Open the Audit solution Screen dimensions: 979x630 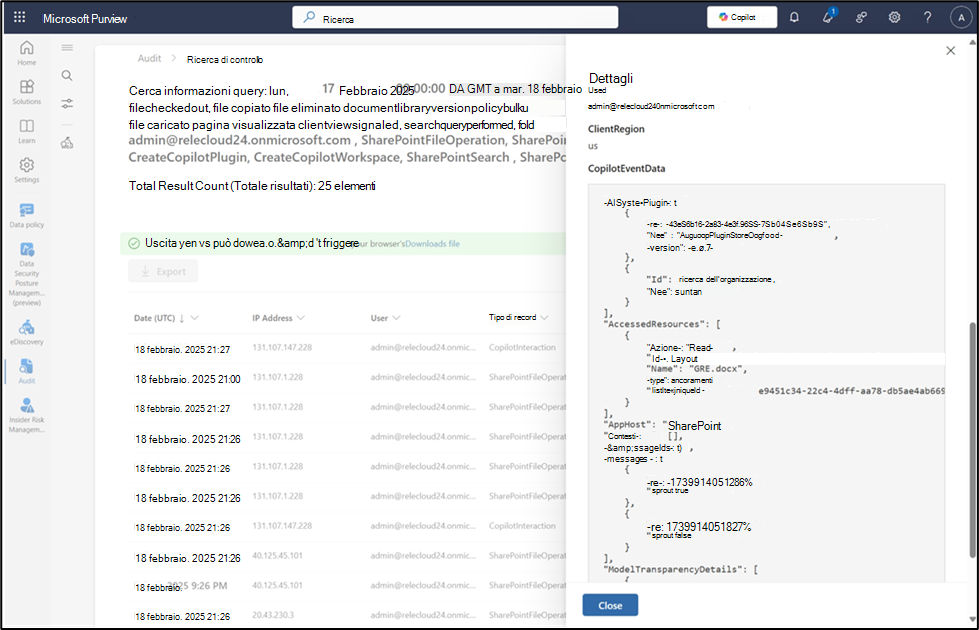click(x=27, y=371)
